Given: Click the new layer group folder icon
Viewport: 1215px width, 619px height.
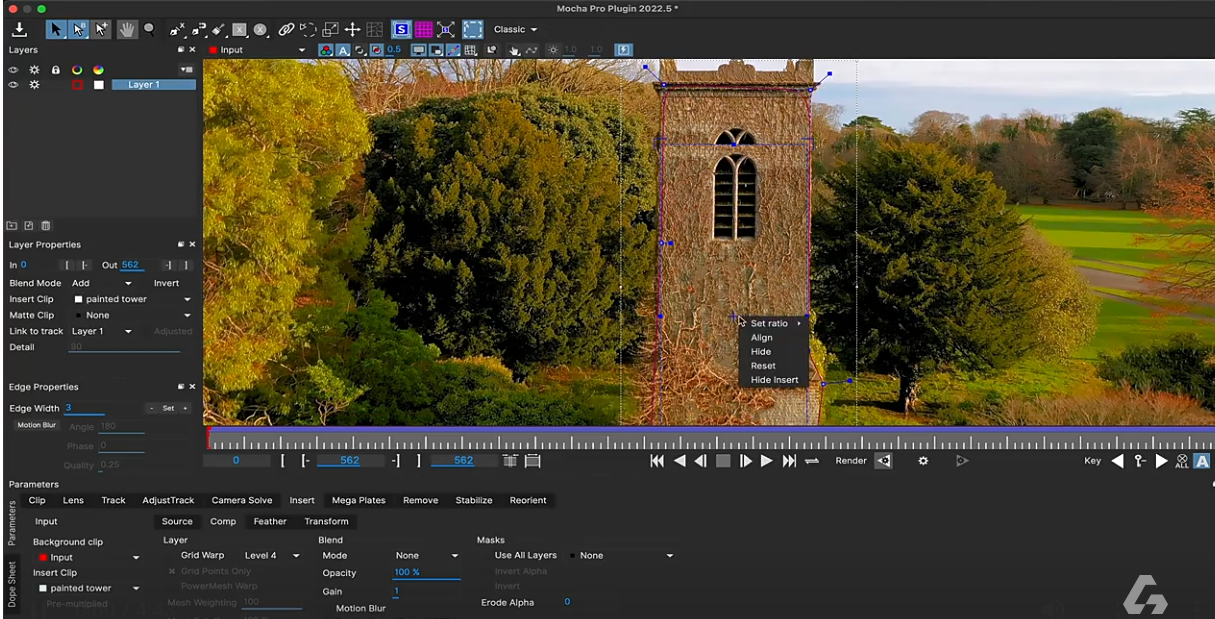Looking at the screenshot, I should (x=12, y=226).
